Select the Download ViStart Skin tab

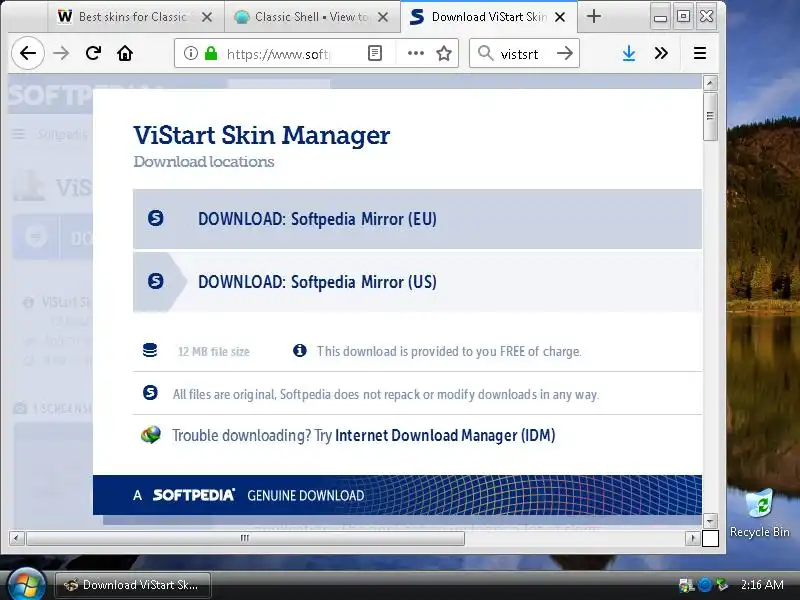(x=480, y=17)
